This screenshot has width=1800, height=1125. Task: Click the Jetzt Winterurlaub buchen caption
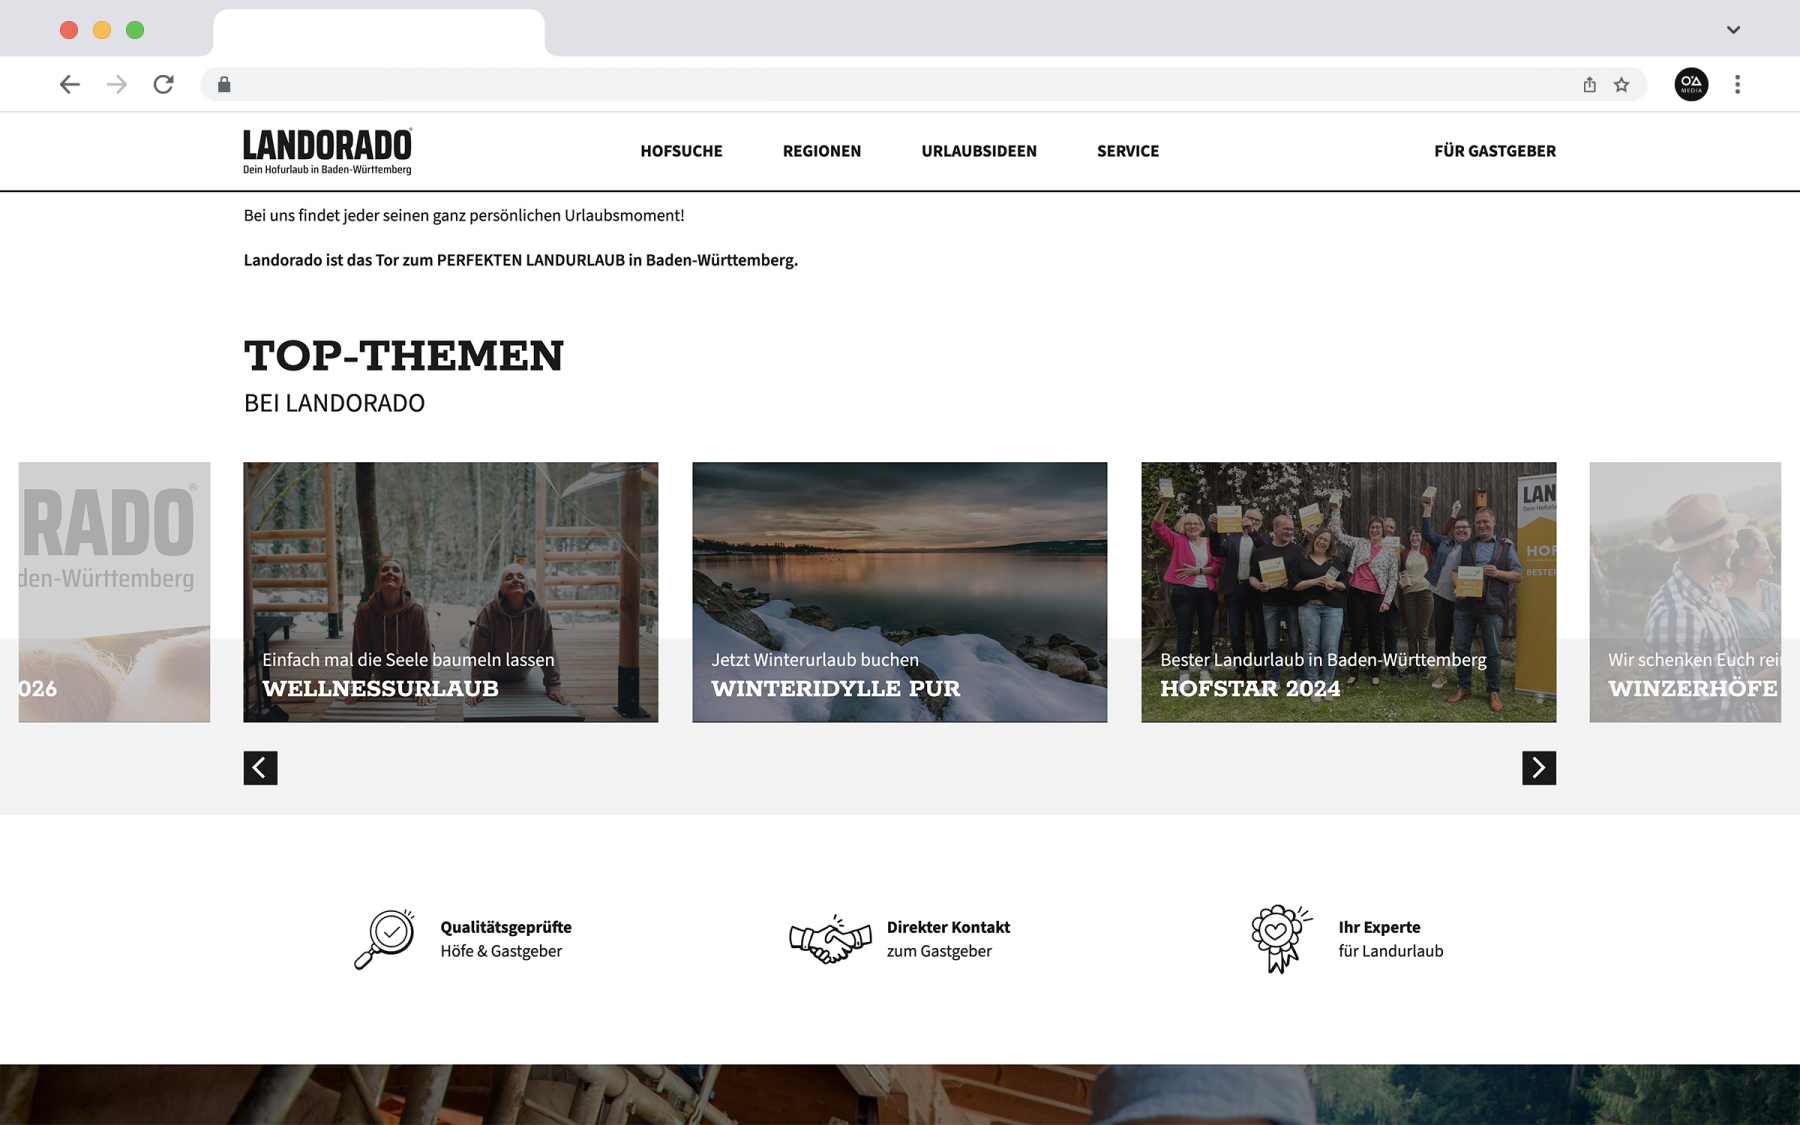click(815, 660)
